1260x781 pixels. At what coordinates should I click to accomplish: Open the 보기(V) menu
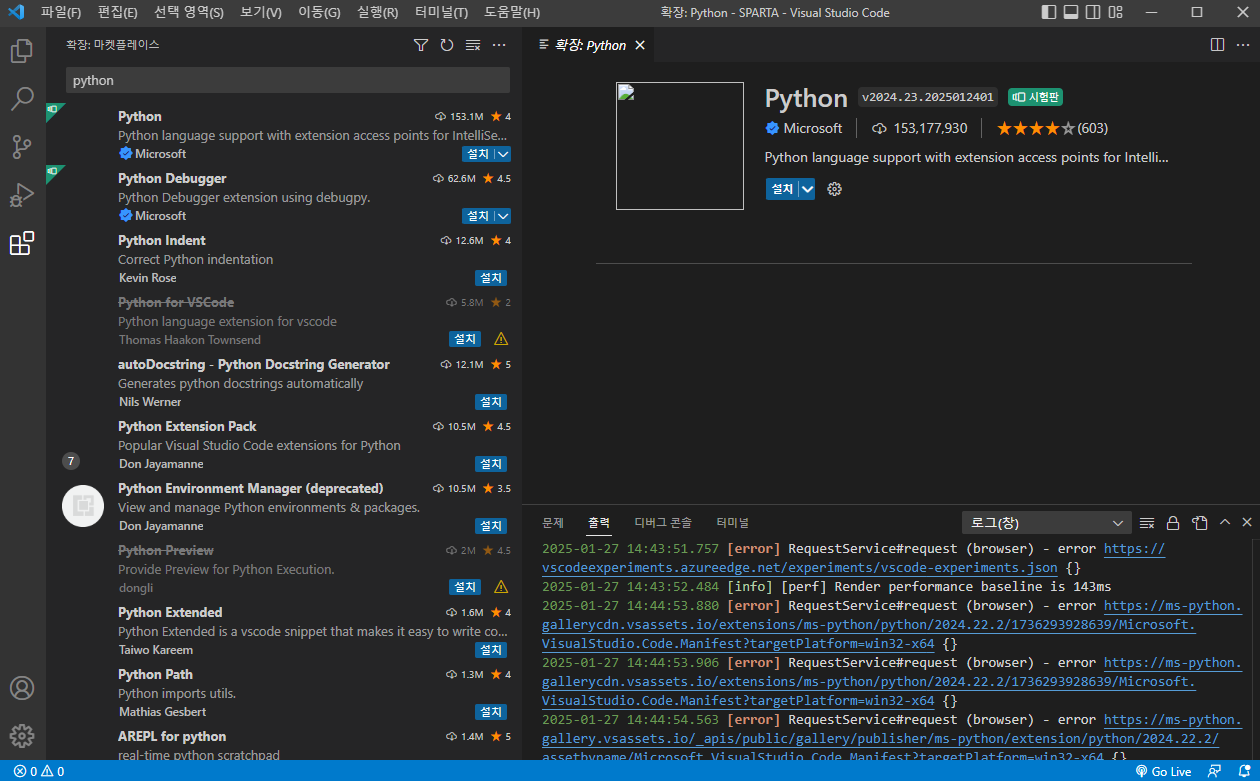[x=262, y=12]
